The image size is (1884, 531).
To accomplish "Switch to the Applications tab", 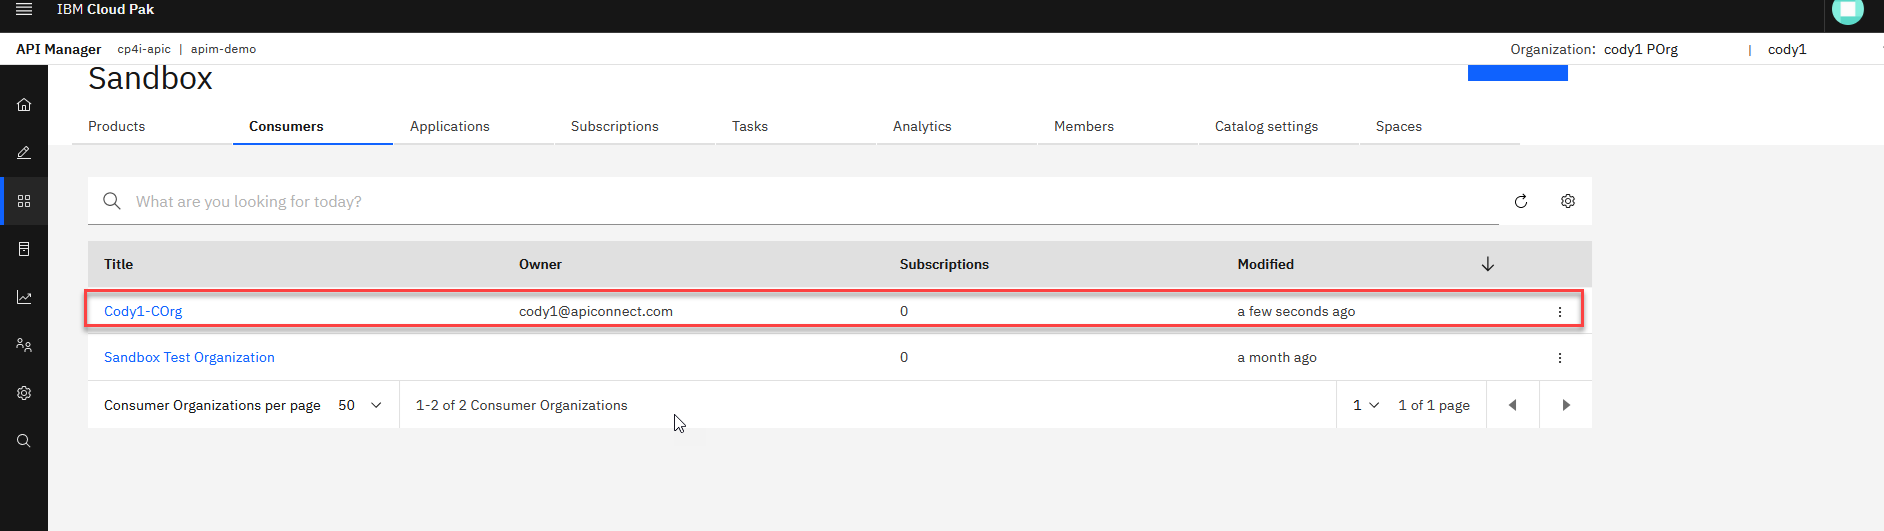I will tap(449, 126).
